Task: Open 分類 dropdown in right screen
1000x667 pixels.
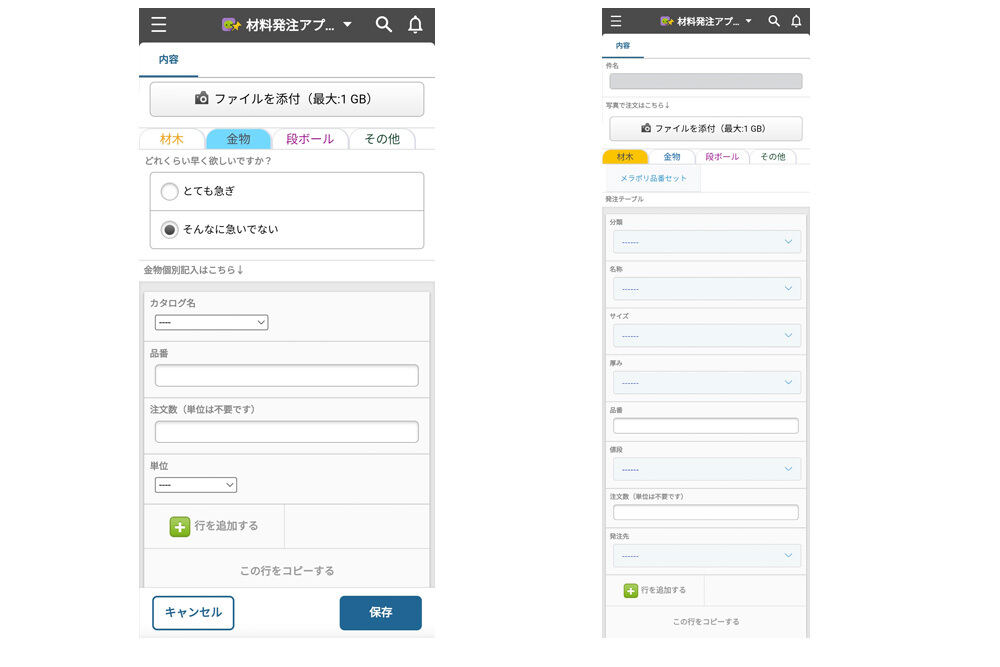Action: (x=707, y=242)
